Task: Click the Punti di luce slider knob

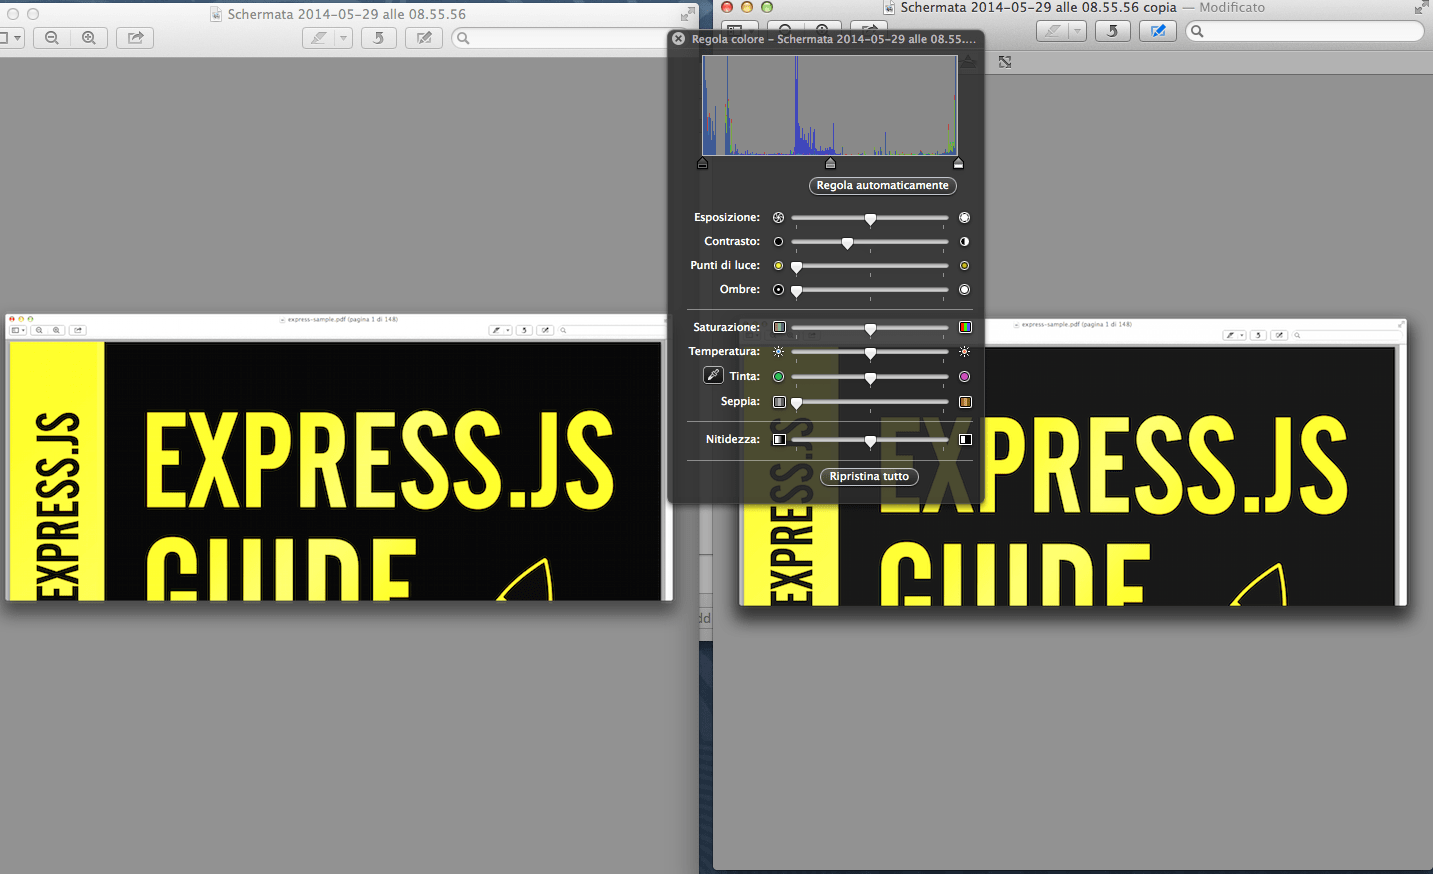Action: (x=796, y=266)
